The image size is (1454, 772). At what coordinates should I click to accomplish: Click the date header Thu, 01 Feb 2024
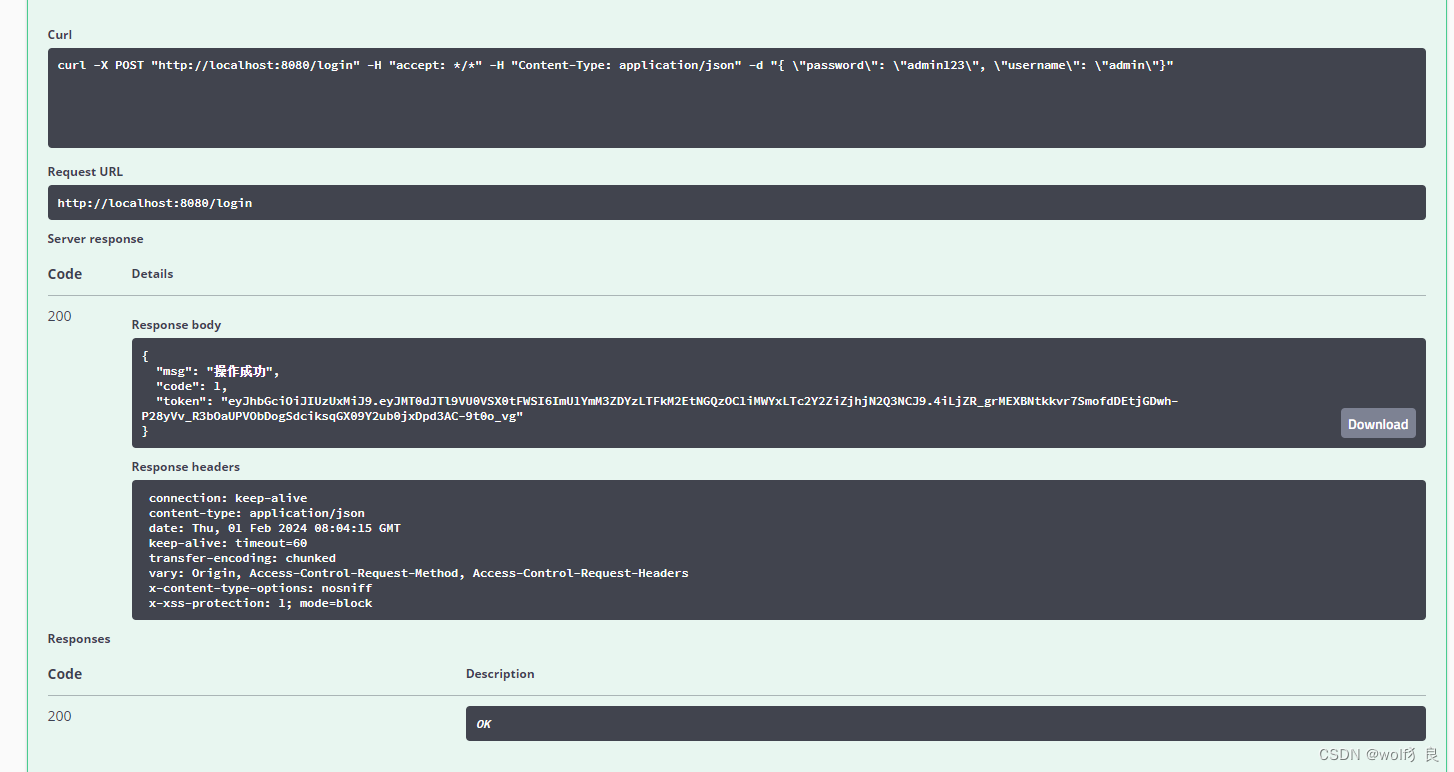tap(275, 528)
